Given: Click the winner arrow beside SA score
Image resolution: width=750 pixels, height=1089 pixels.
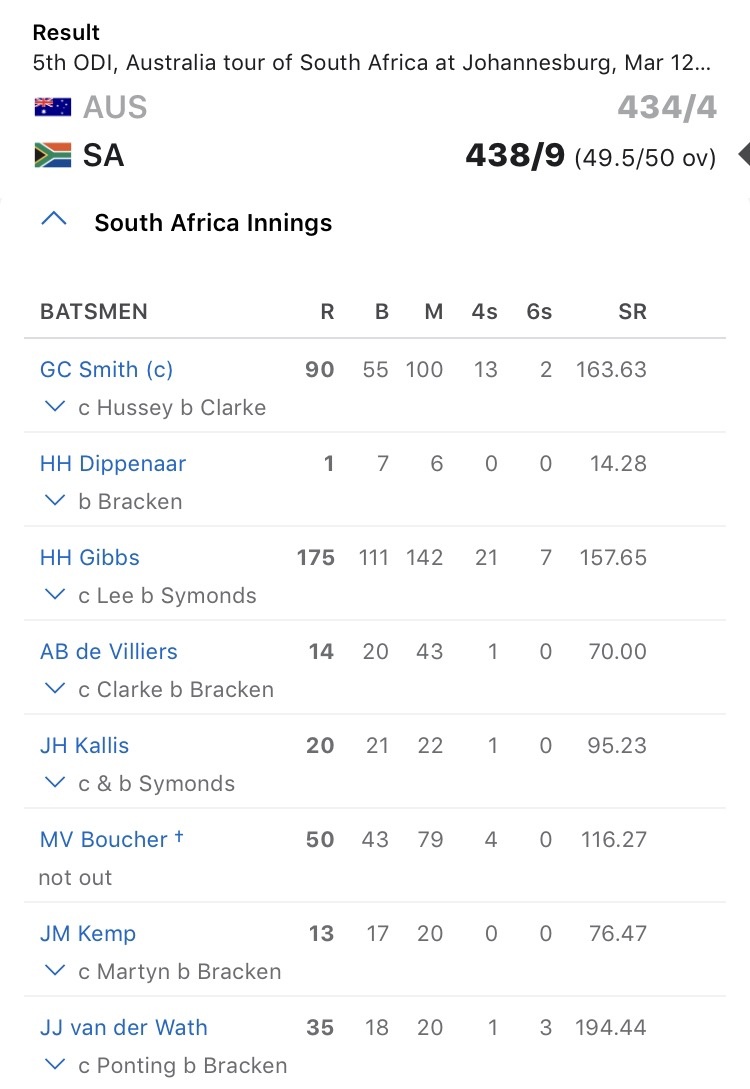Looking at the screenshot, I should 744,154.
